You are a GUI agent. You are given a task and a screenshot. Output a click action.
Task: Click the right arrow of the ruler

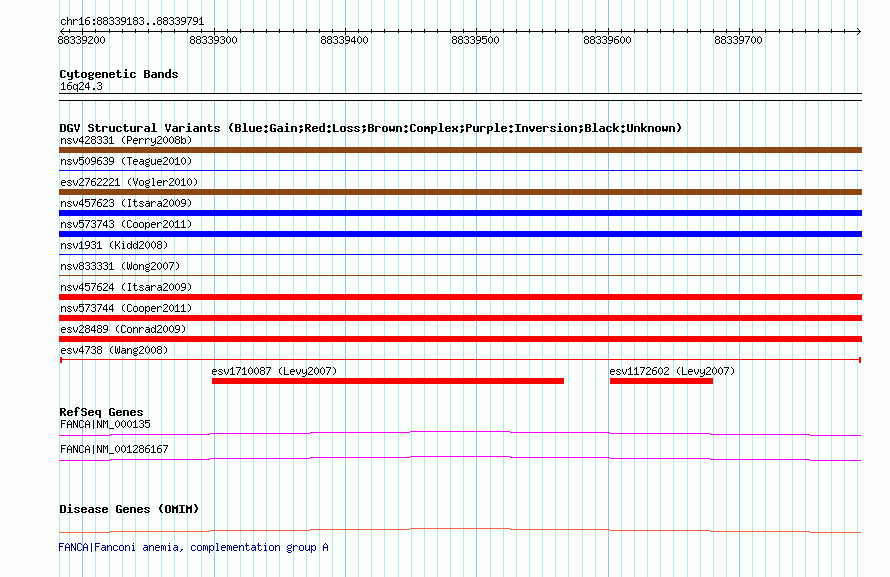click(x=859, y=31)
